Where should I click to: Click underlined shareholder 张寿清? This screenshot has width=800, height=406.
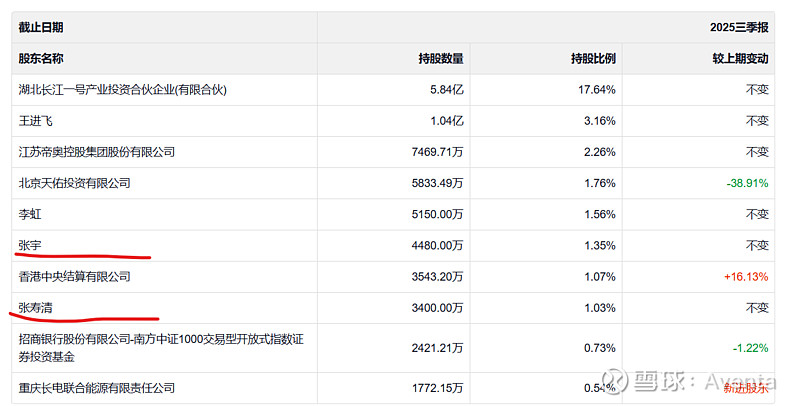click(35, 308)
